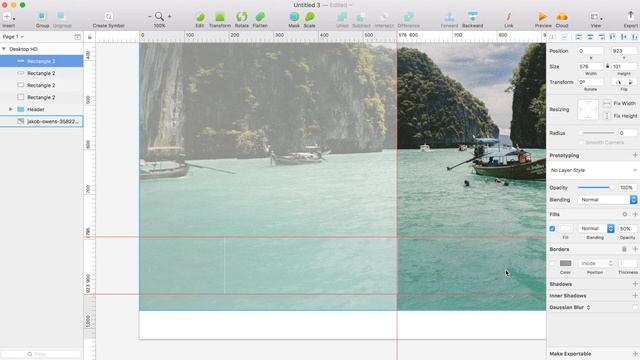Open the No Layer Style dropdown
Viewport: 640px width, 360px height.
(593, 170)
